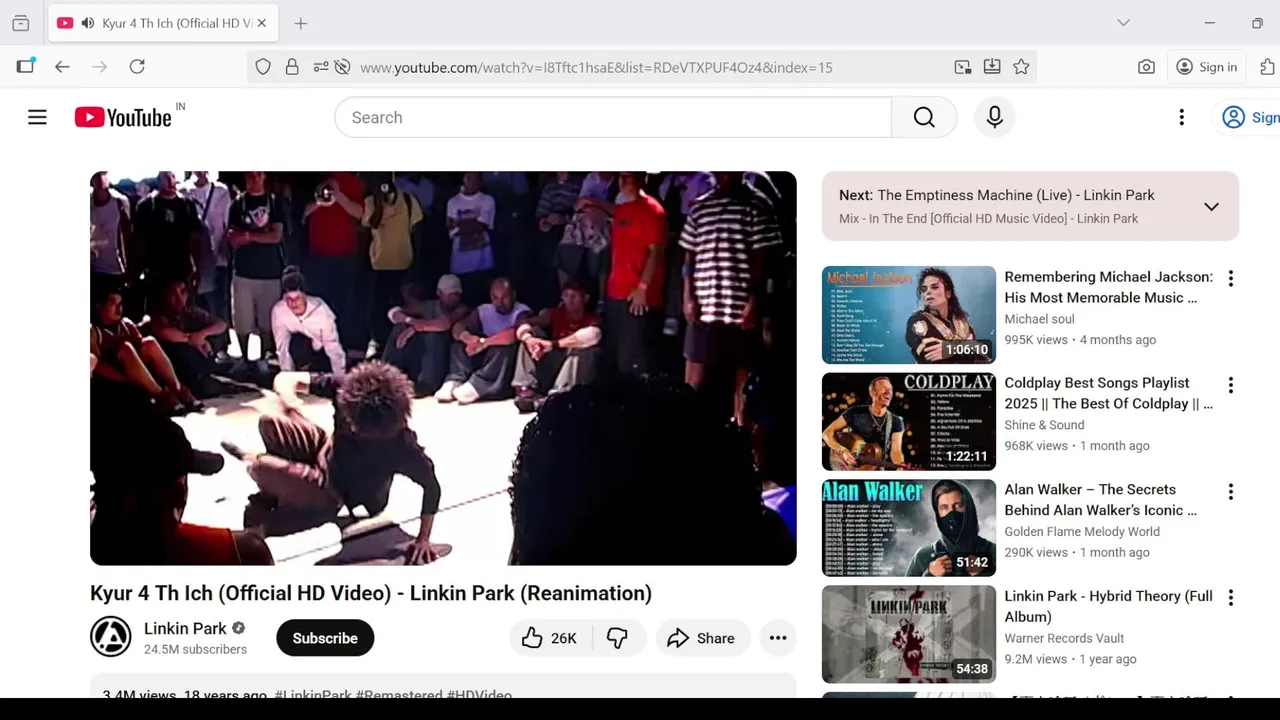Screen dimensions: 1280x720
Task: Open recent browsing tab-history icon
Action: pos(20,23)
